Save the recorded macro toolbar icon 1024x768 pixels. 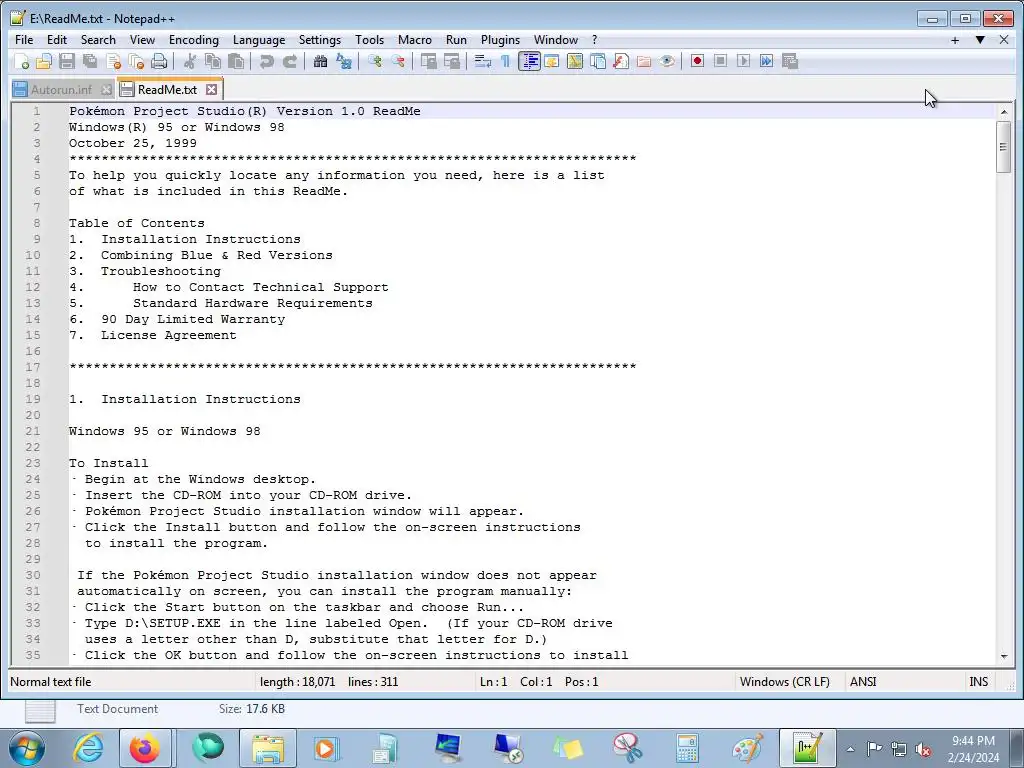click(x=790, y=61)
